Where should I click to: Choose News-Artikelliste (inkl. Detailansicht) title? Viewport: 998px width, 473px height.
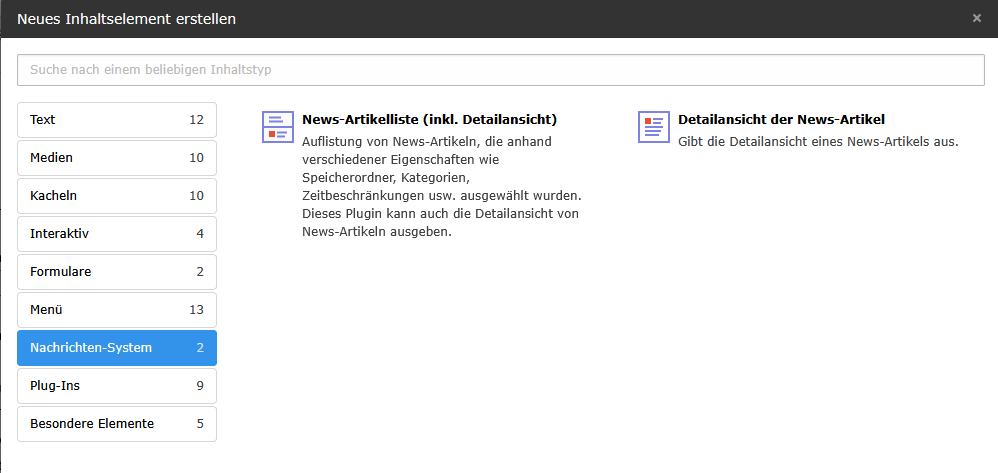click(429, 119)
